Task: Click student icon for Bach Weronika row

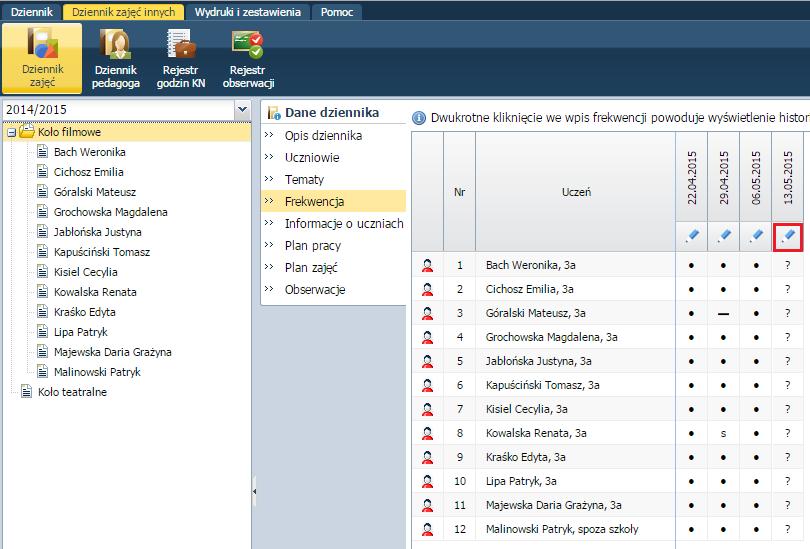Action: coord(427,265)
